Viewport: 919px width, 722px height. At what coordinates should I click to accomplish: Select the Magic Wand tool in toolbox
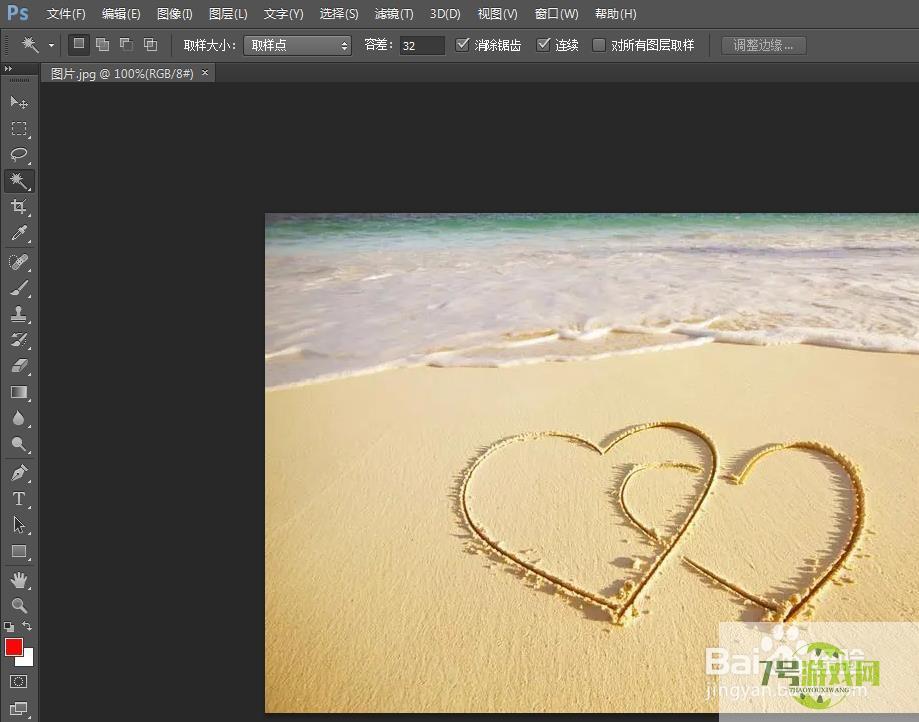point(19,181)
